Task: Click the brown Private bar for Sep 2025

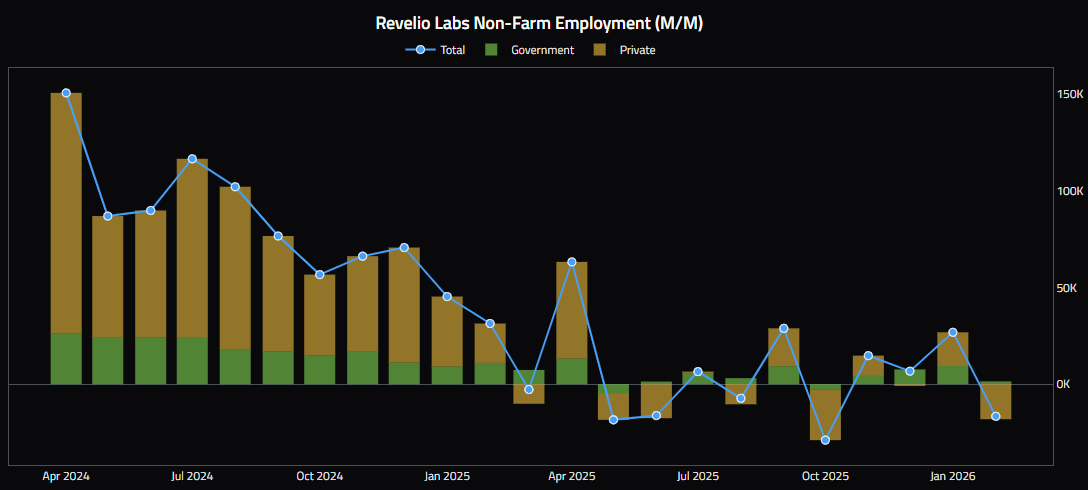Action: [783, 347]
